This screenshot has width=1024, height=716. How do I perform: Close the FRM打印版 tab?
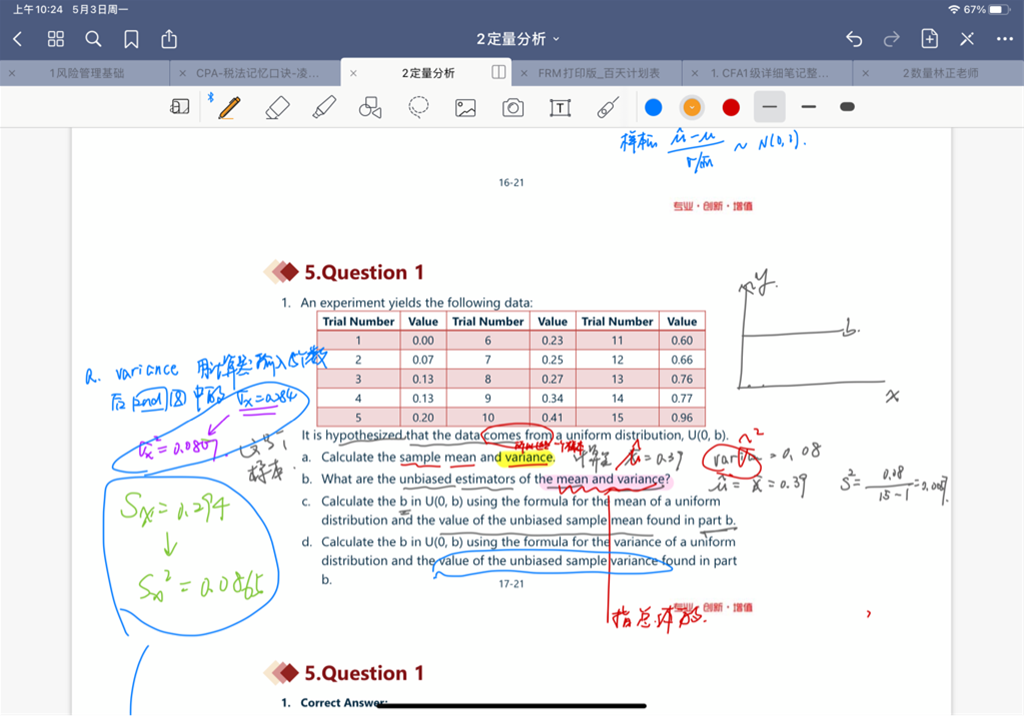pyautogui.click(x=524, y=73)
